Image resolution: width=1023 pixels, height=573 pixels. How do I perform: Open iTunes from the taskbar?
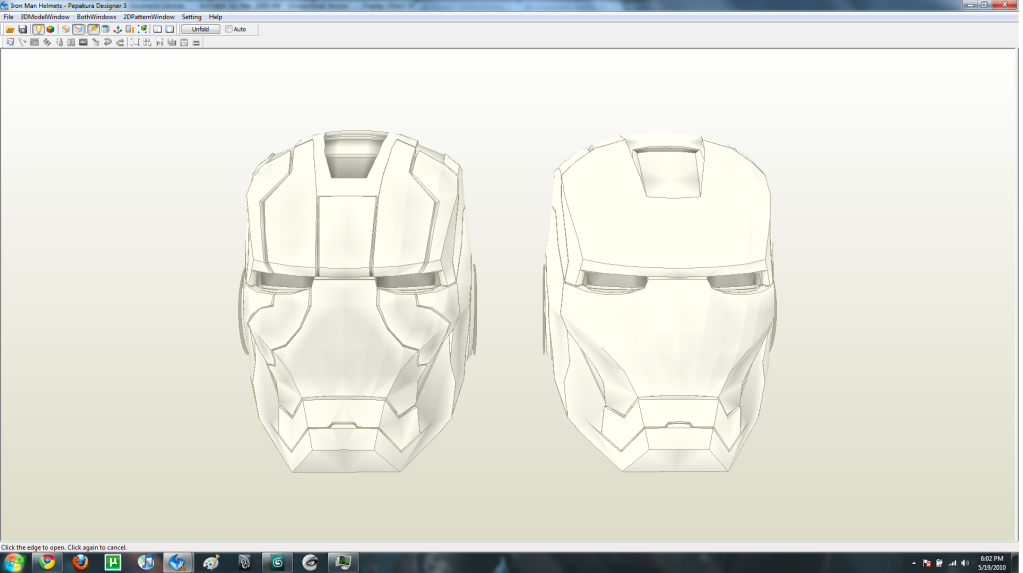click(145, 562)
